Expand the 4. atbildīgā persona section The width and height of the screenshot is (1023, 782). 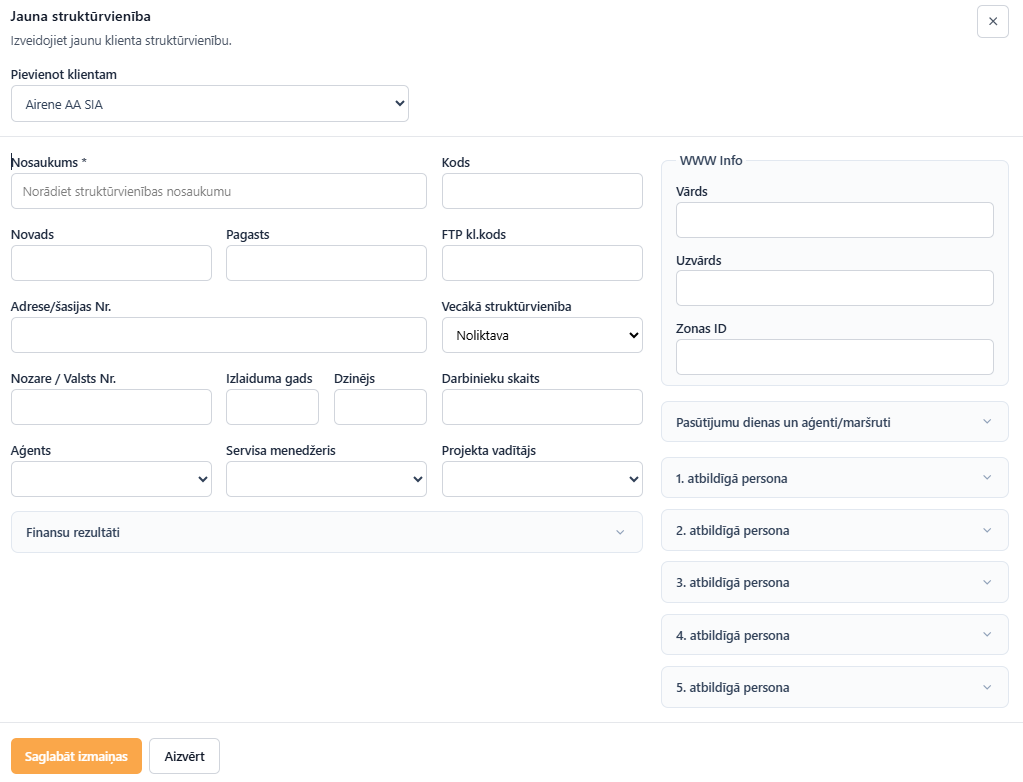tap(834, 635)
